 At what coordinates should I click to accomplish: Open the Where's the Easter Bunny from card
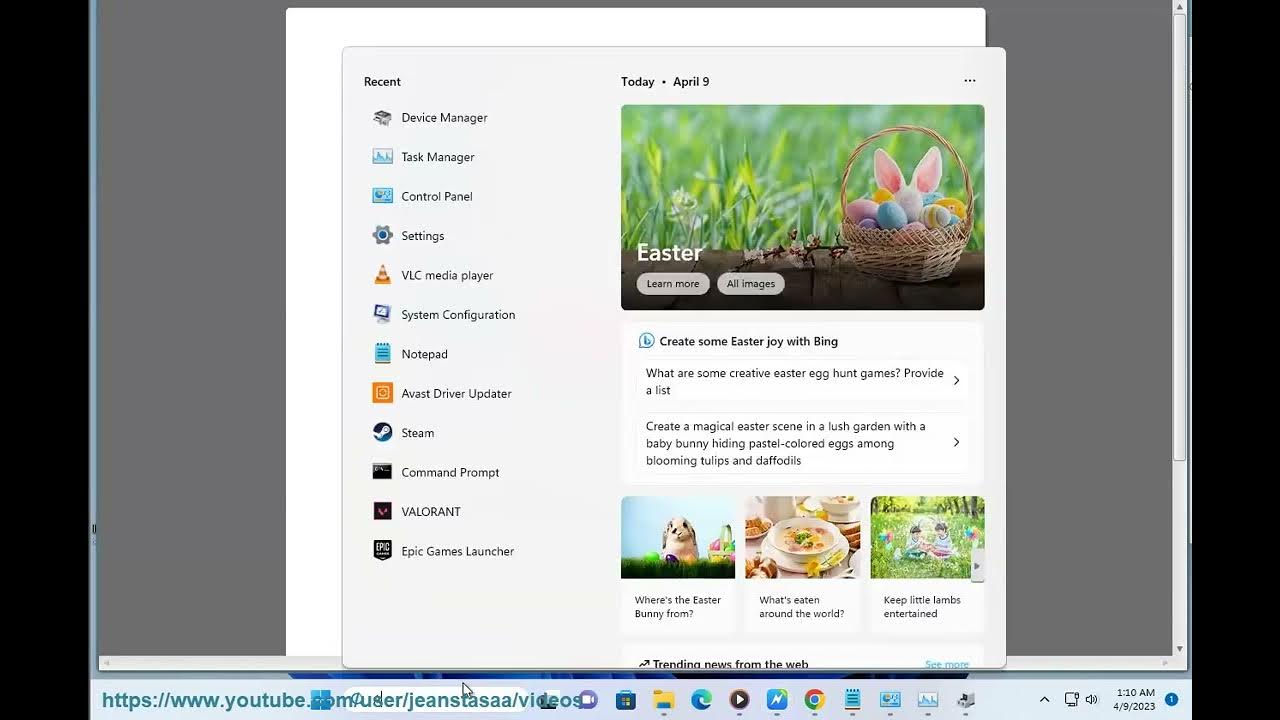coord(678,564)
